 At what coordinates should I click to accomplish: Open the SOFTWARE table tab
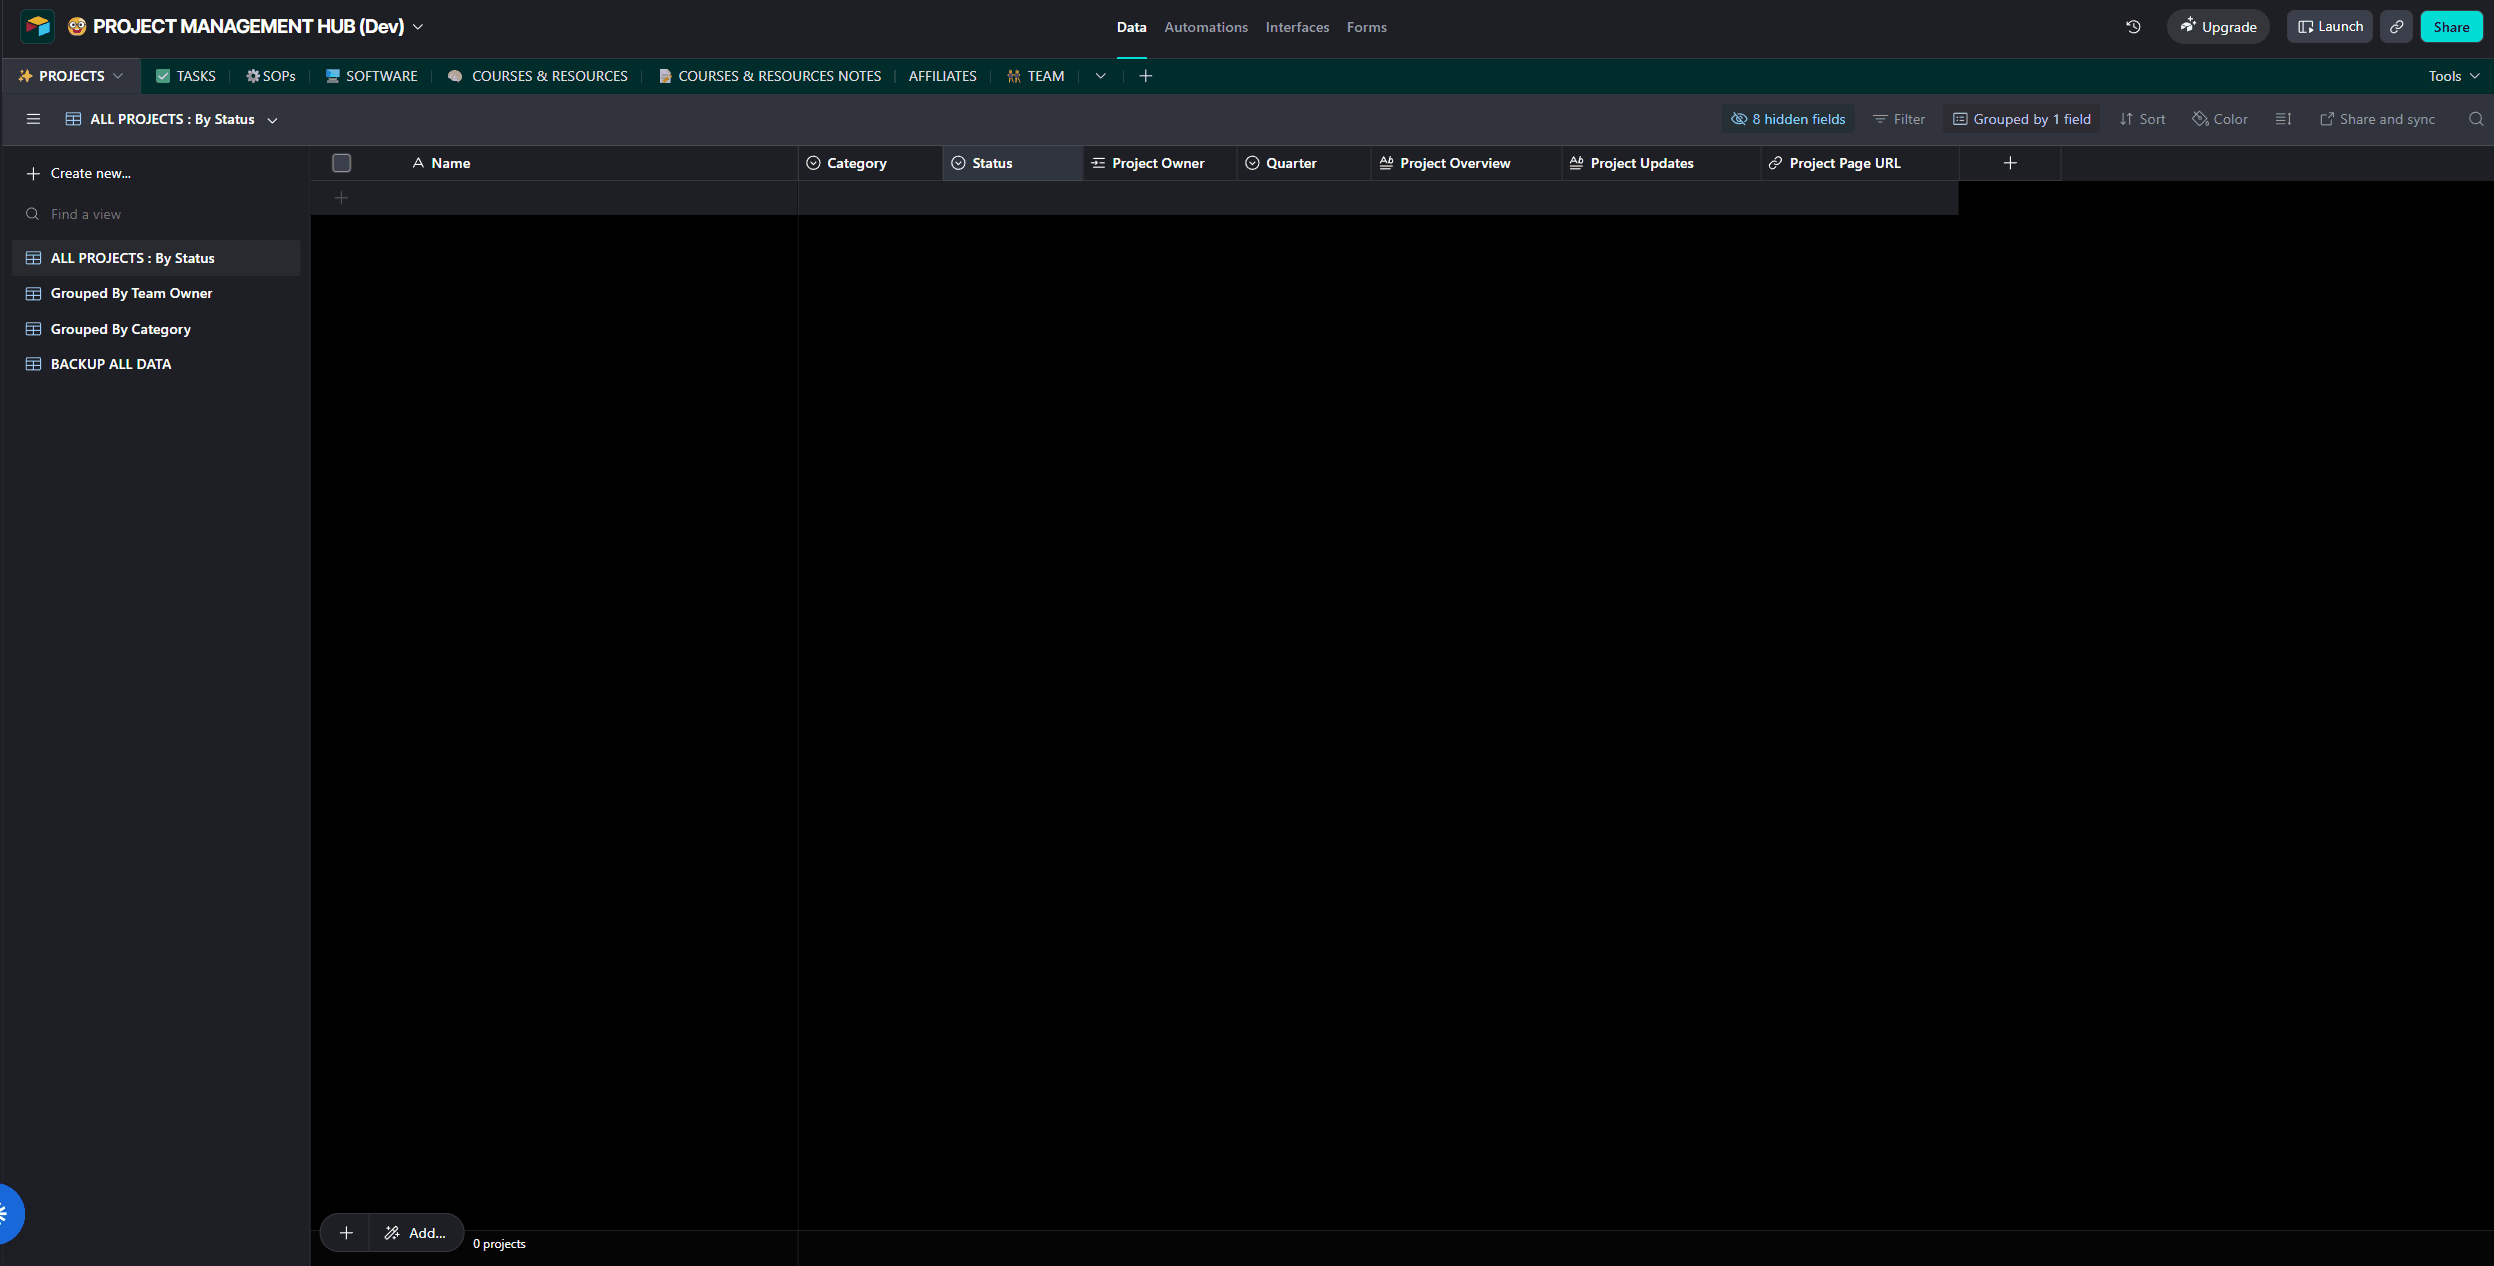pyautogui.click(x=371, y=76)
